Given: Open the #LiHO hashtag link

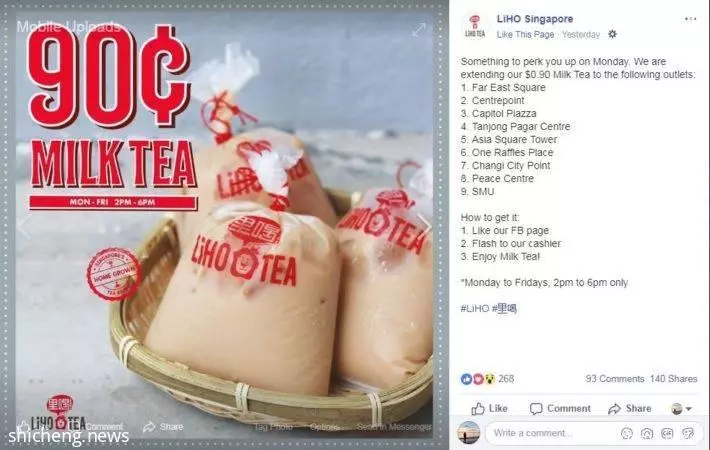Looking at the screenshot, I should coord(475,309).
